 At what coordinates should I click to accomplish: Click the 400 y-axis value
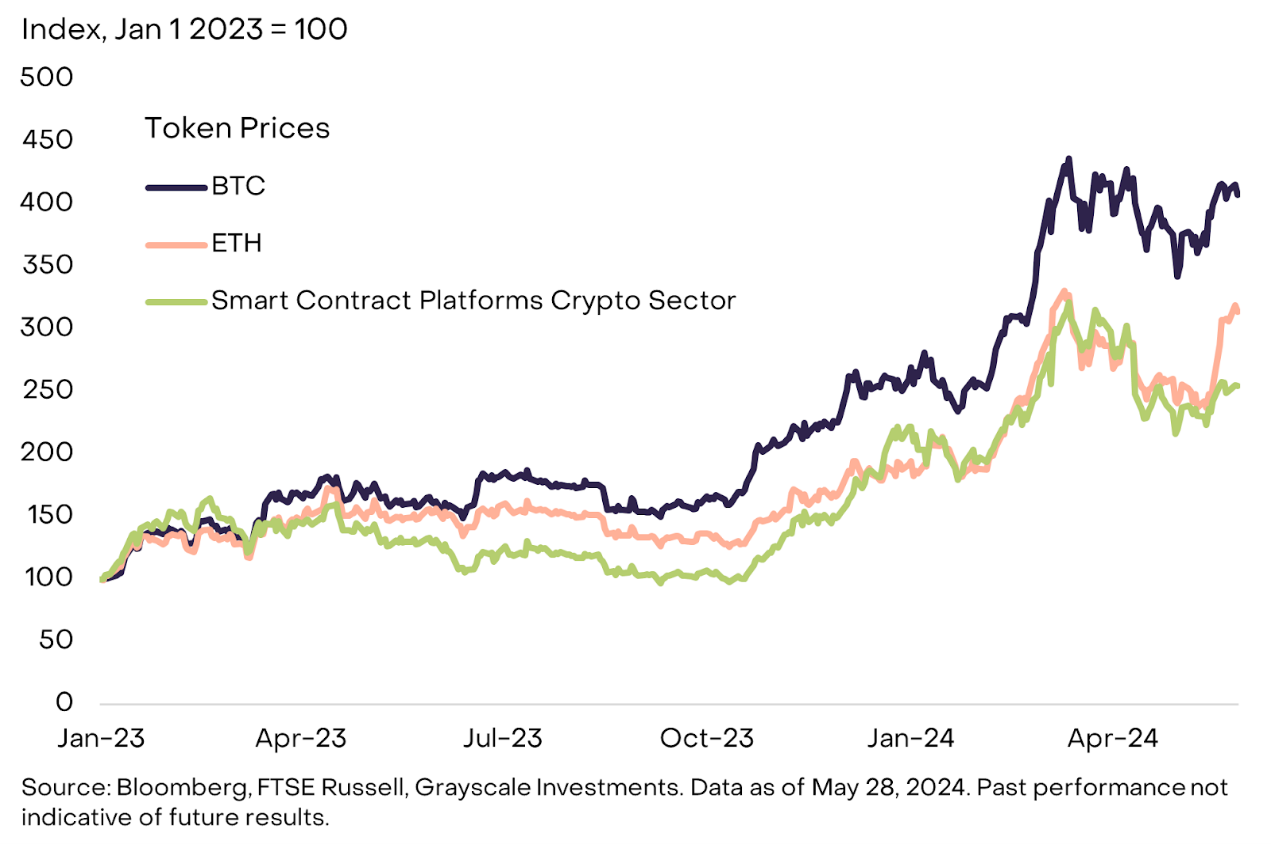pyautogui.click(x=46, y=203)
